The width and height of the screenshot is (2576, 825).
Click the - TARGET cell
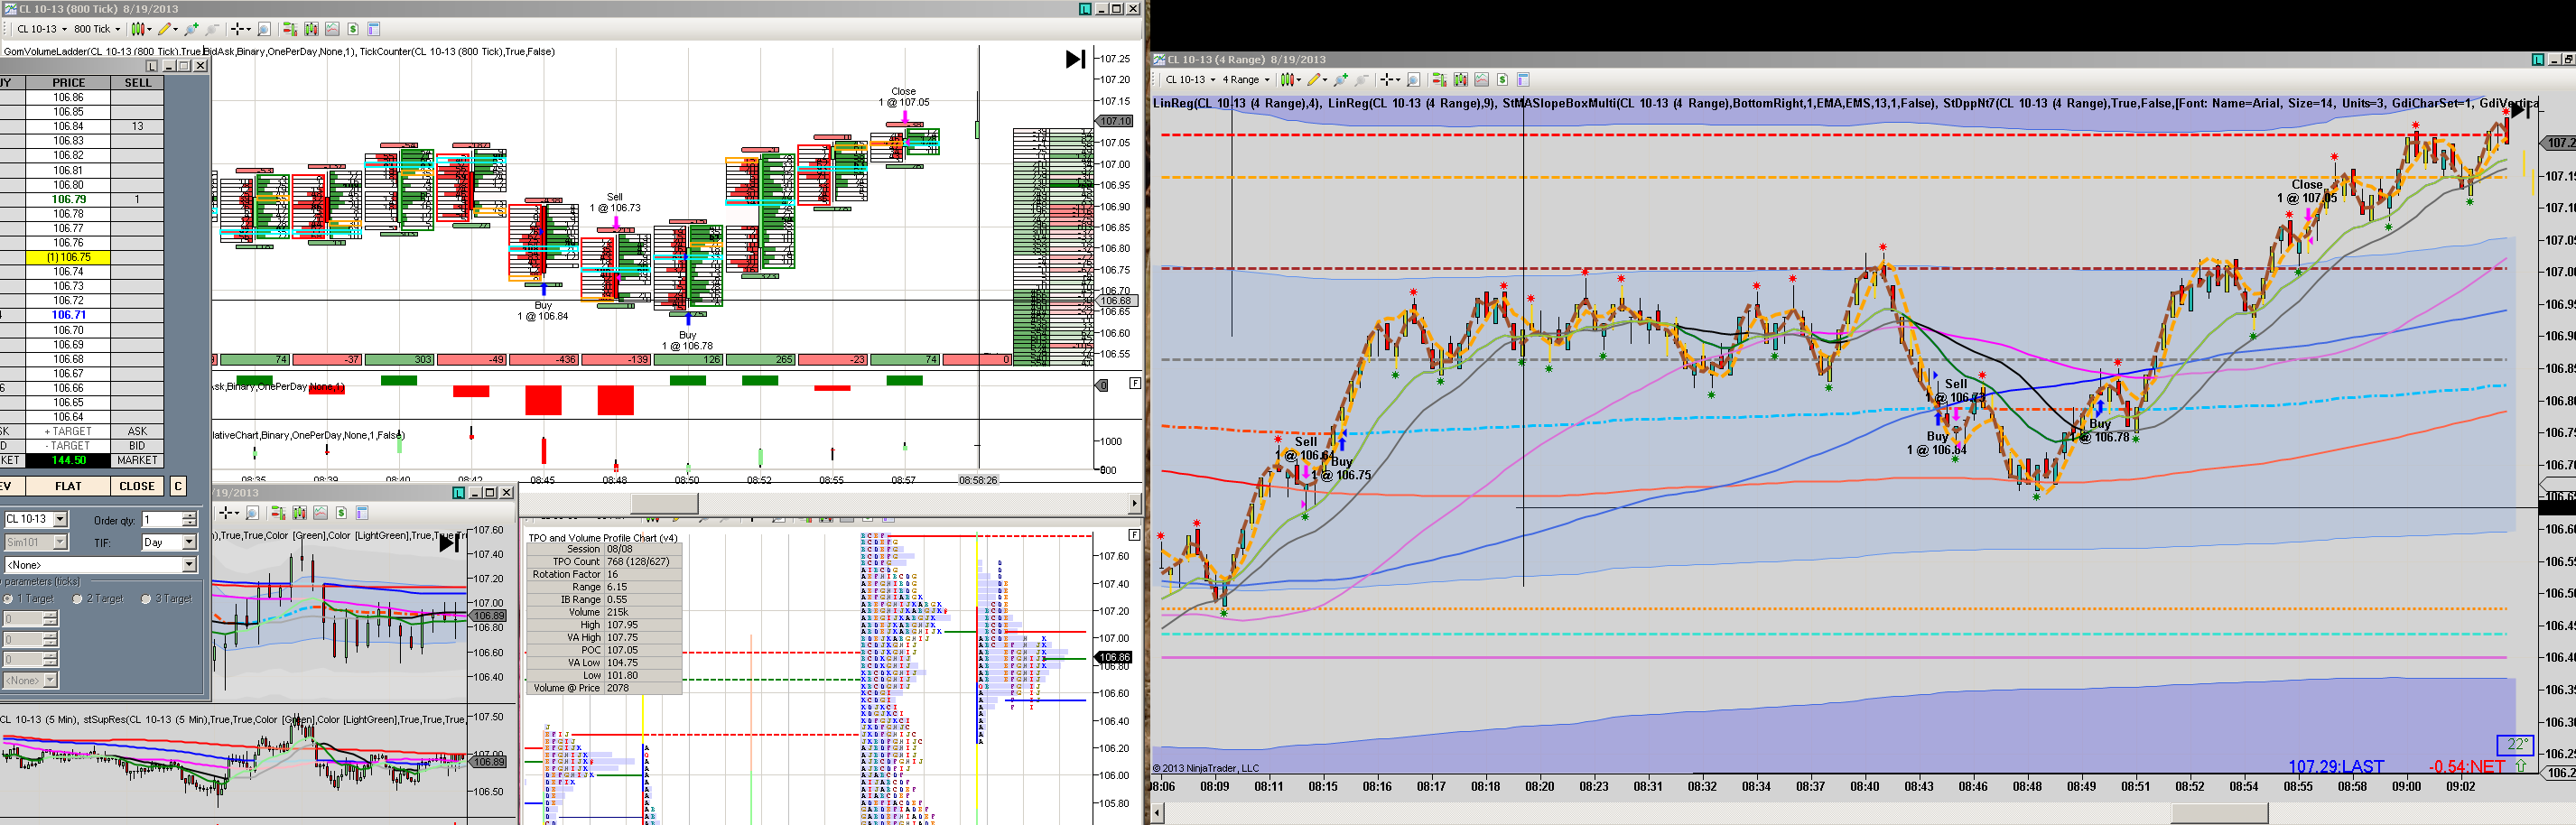coord(68,446)
